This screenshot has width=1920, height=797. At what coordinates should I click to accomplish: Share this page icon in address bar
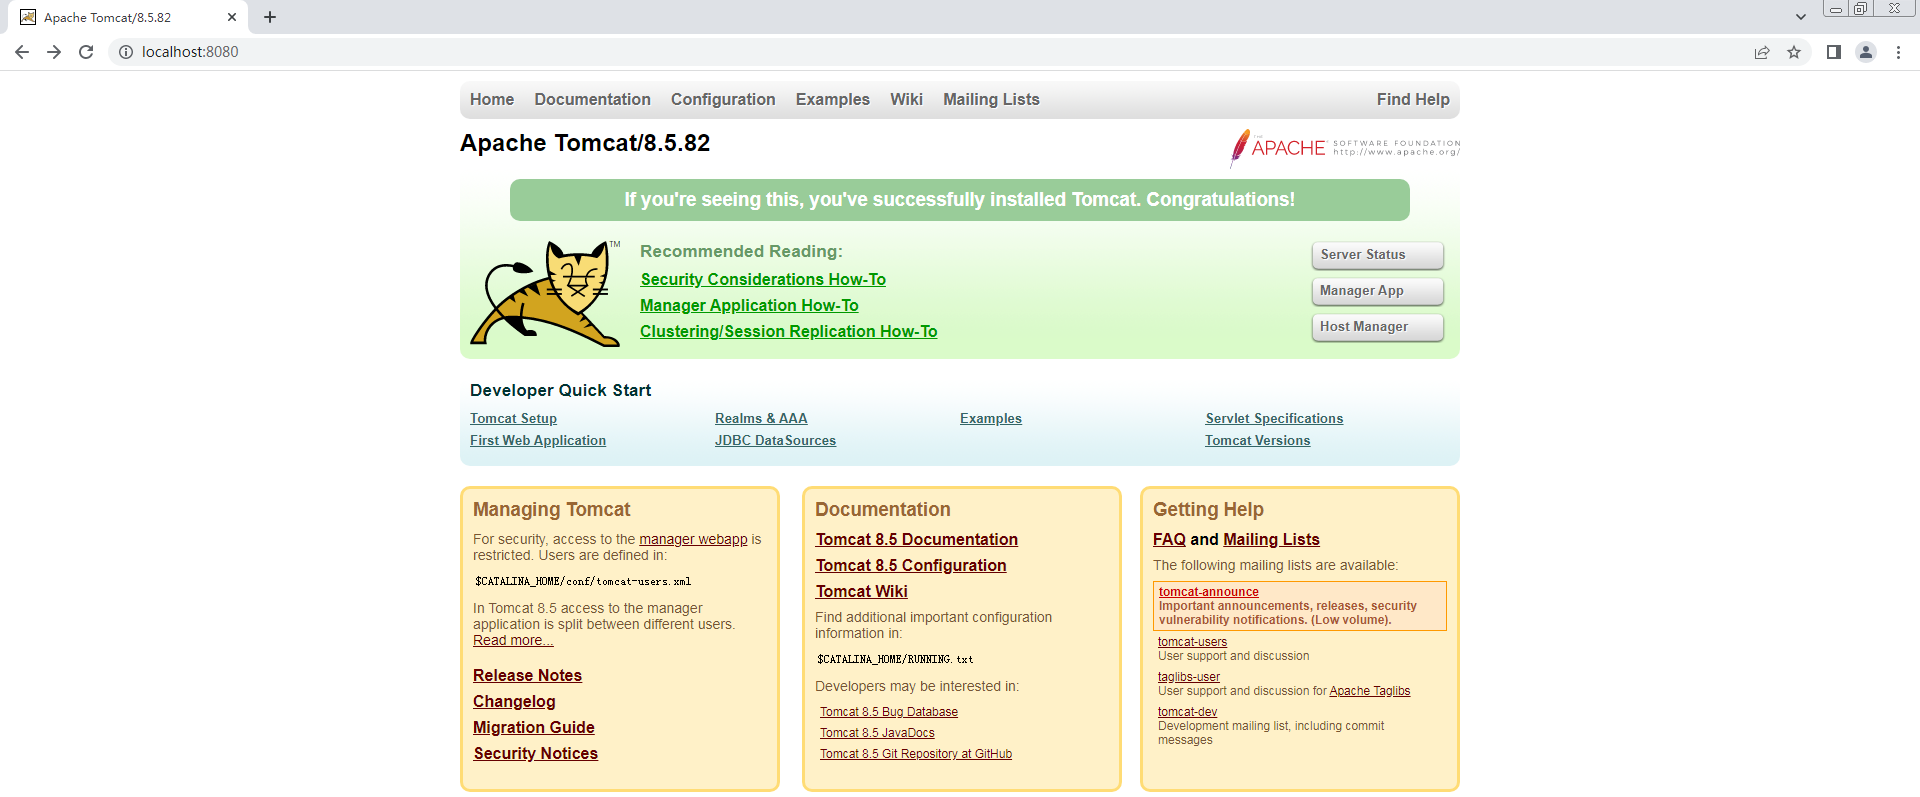coord(1762,52)
